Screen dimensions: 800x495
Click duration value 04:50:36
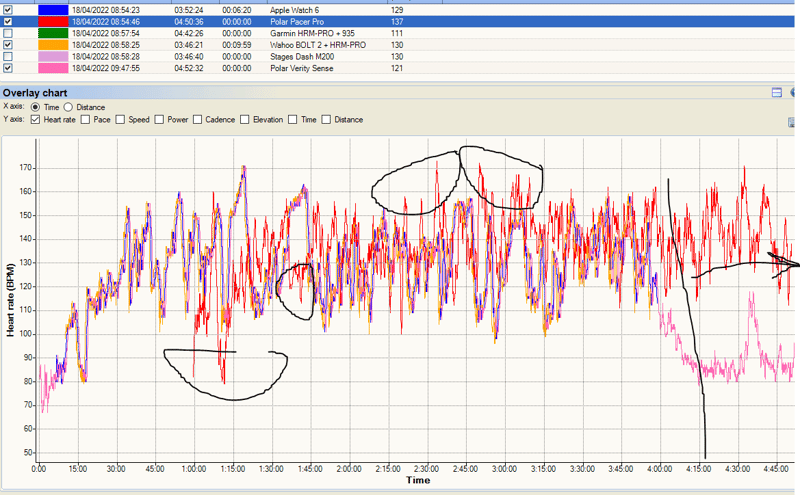pos(189,21)
